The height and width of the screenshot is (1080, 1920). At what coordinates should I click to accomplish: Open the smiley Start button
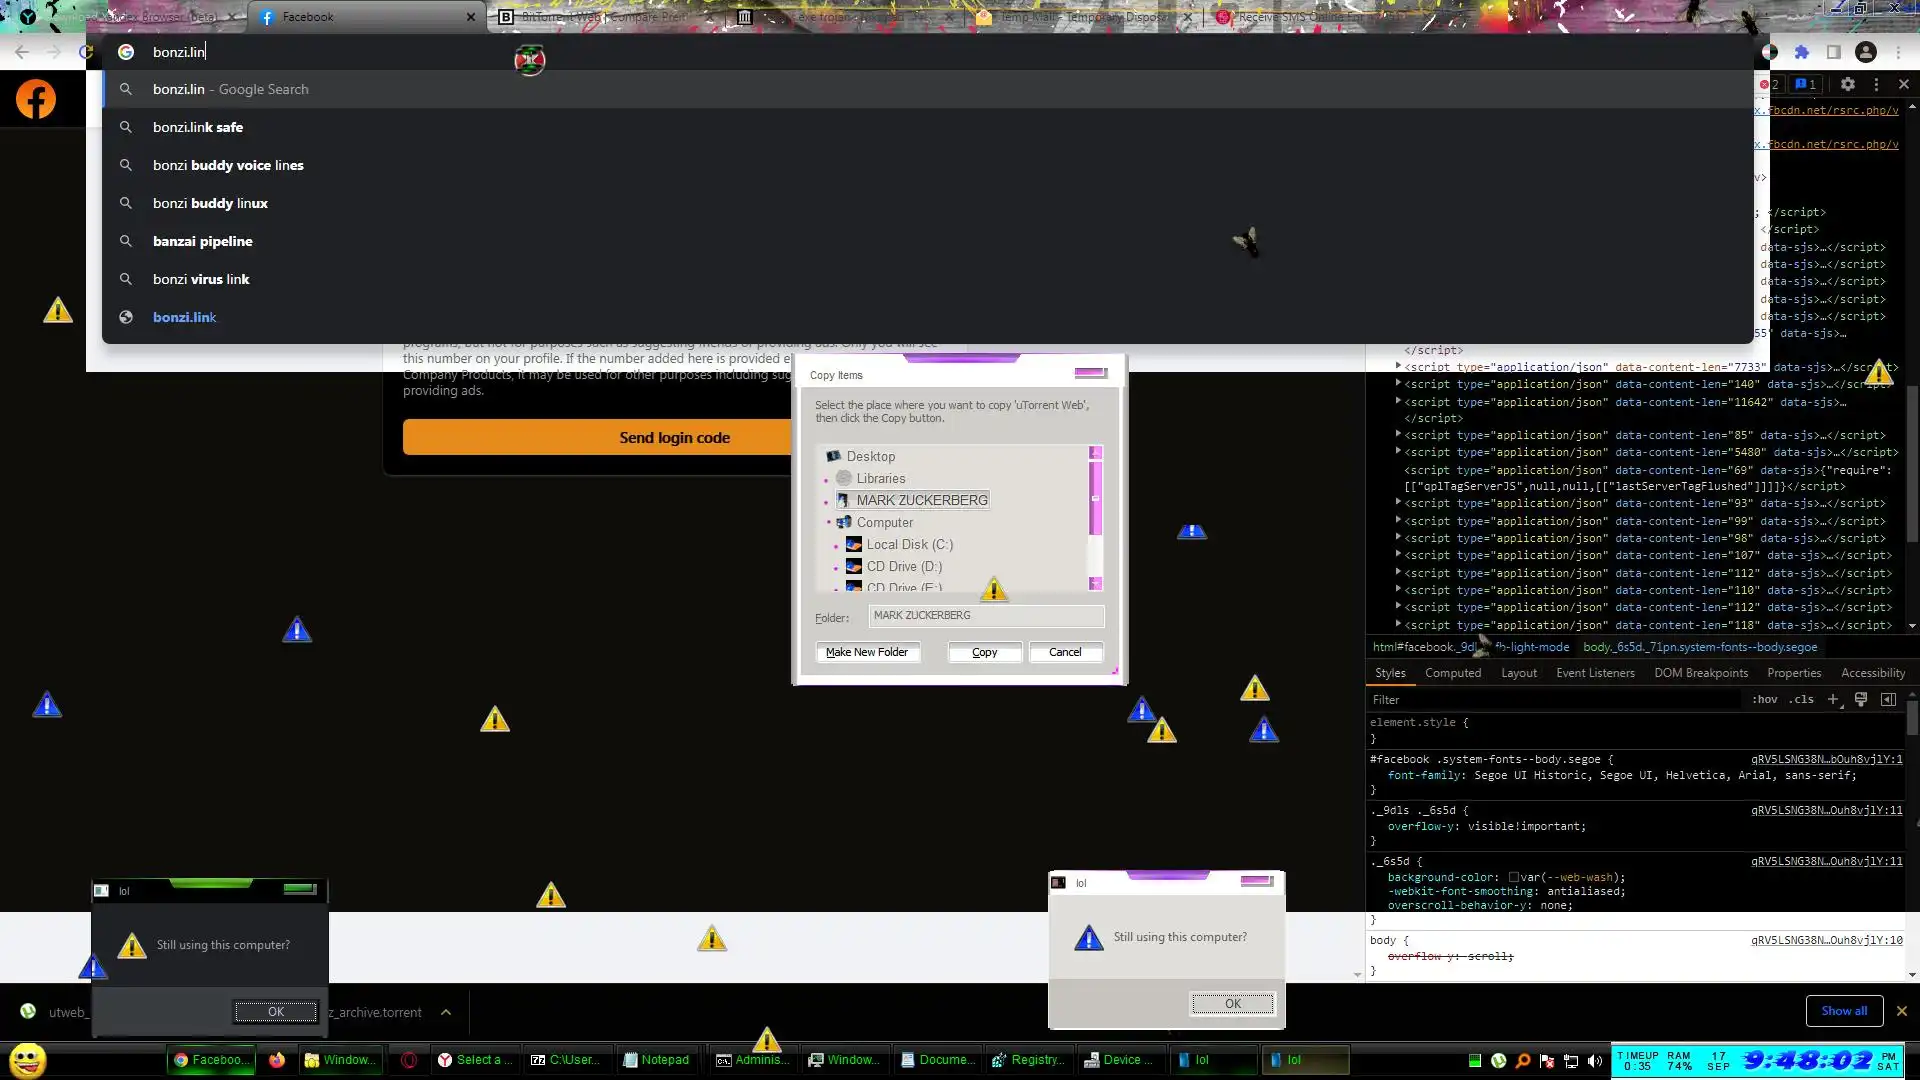tap(27, 1059)
